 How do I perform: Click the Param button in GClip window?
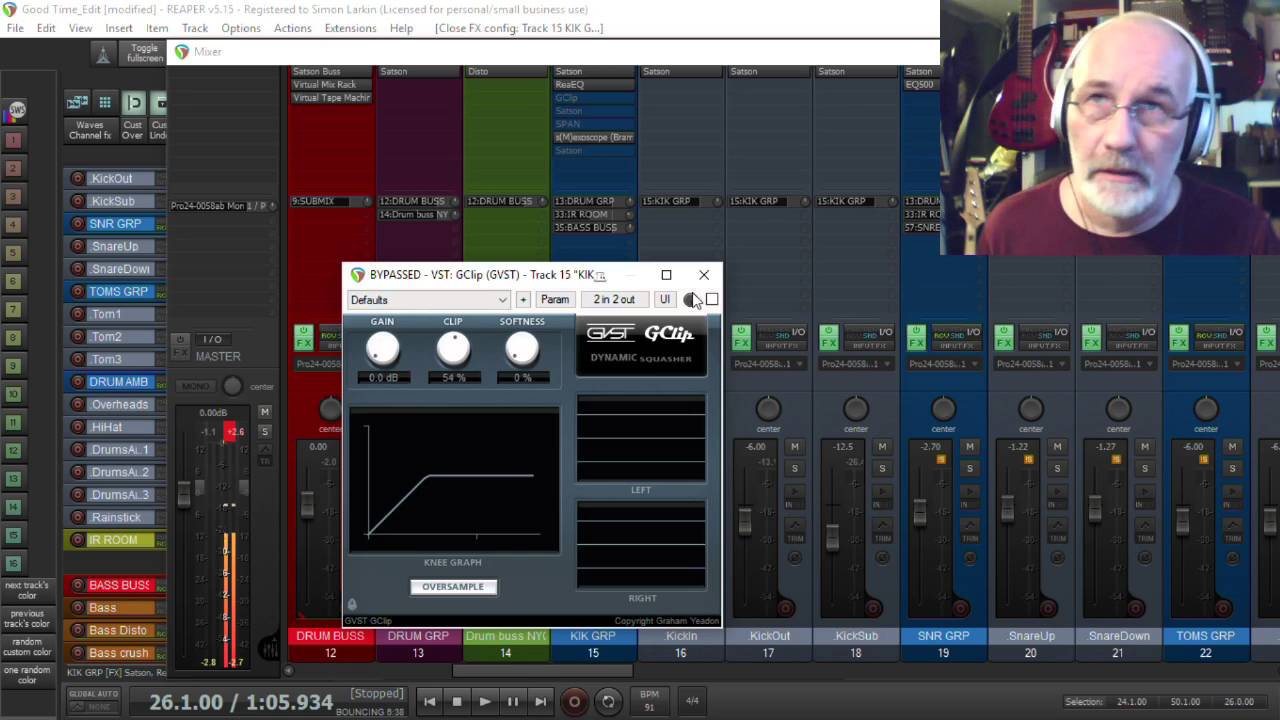click(x=554, y=300)
